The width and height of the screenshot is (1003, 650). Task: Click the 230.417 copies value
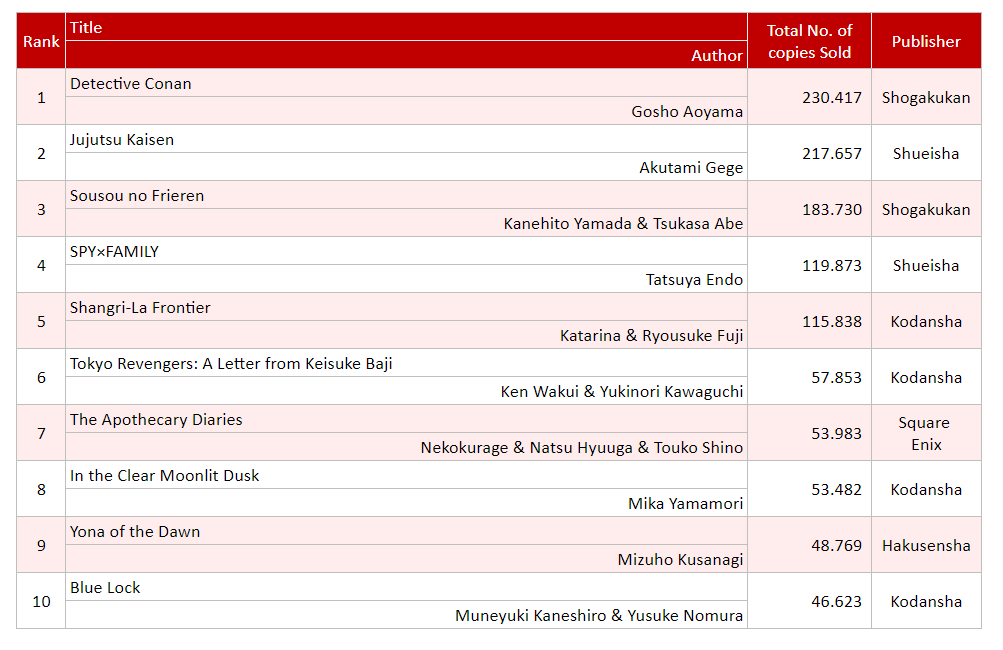(x=832, y=97)
